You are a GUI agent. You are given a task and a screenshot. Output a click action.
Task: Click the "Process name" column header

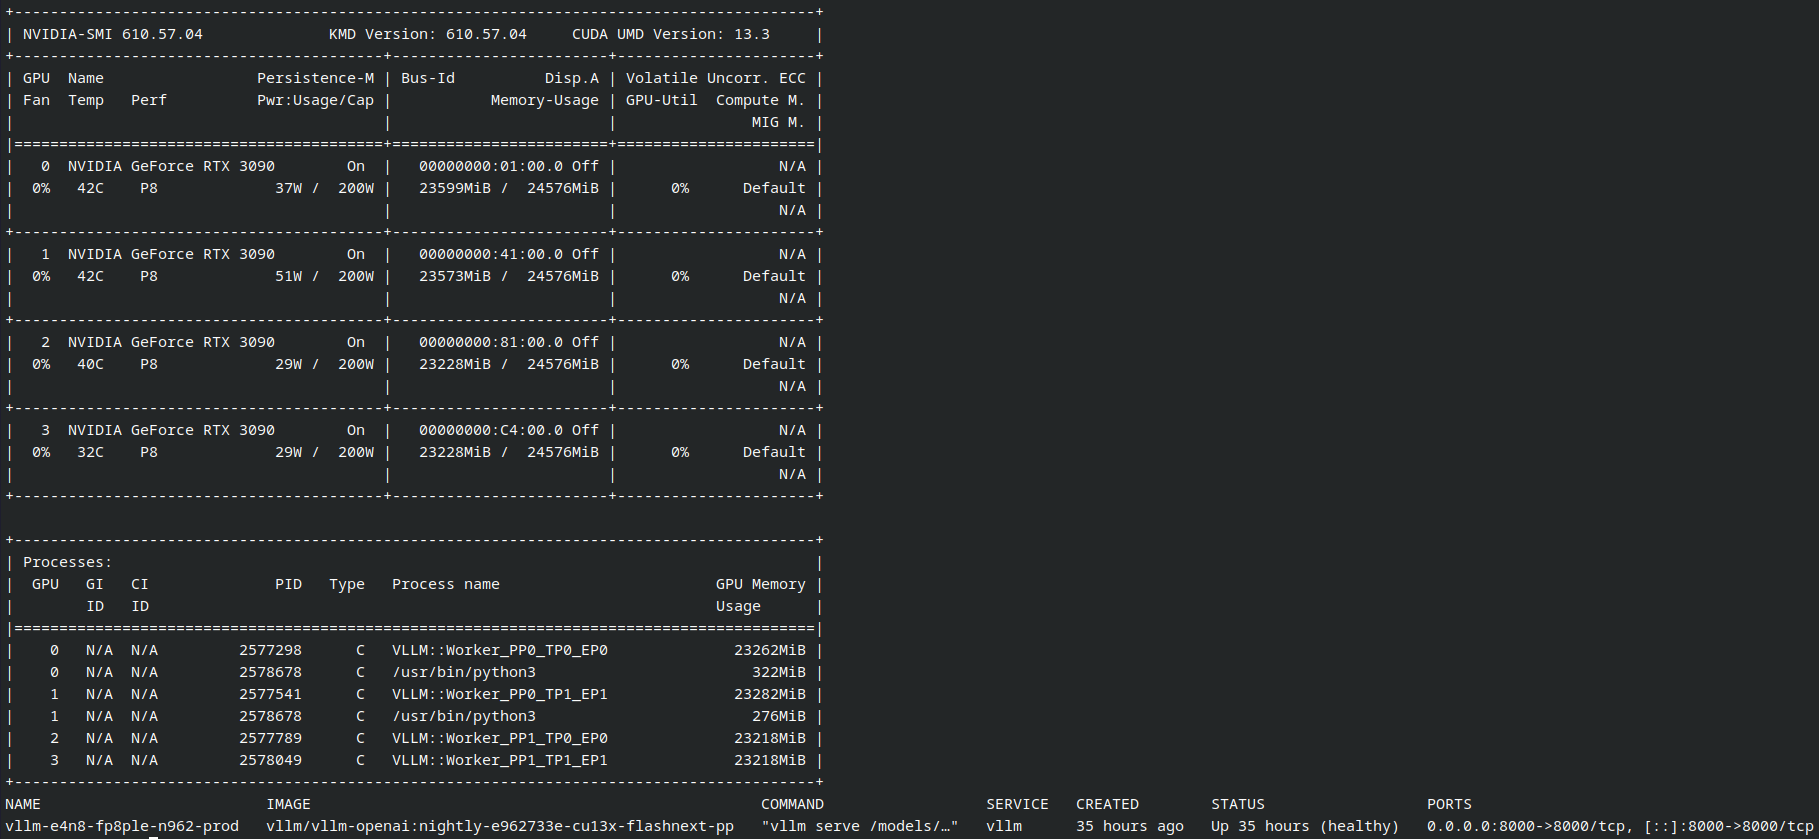click(x=446, y=584)
